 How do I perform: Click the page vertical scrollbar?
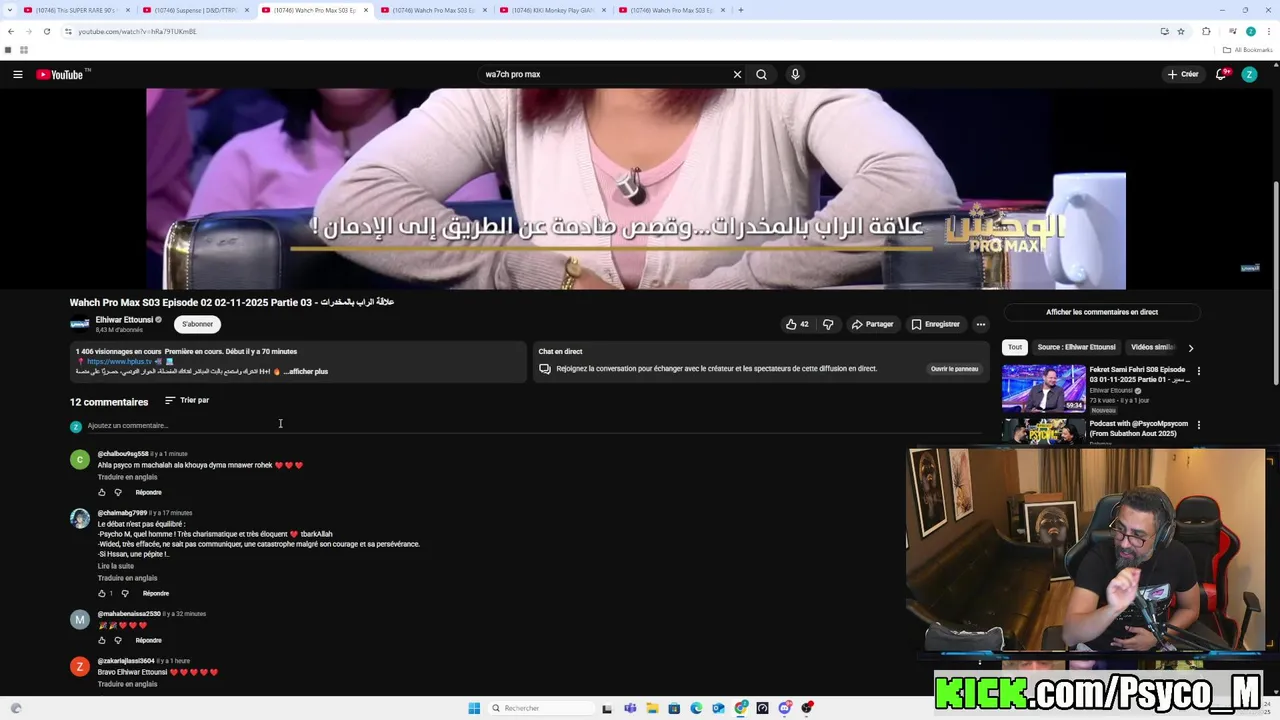tap(1276, 283)
